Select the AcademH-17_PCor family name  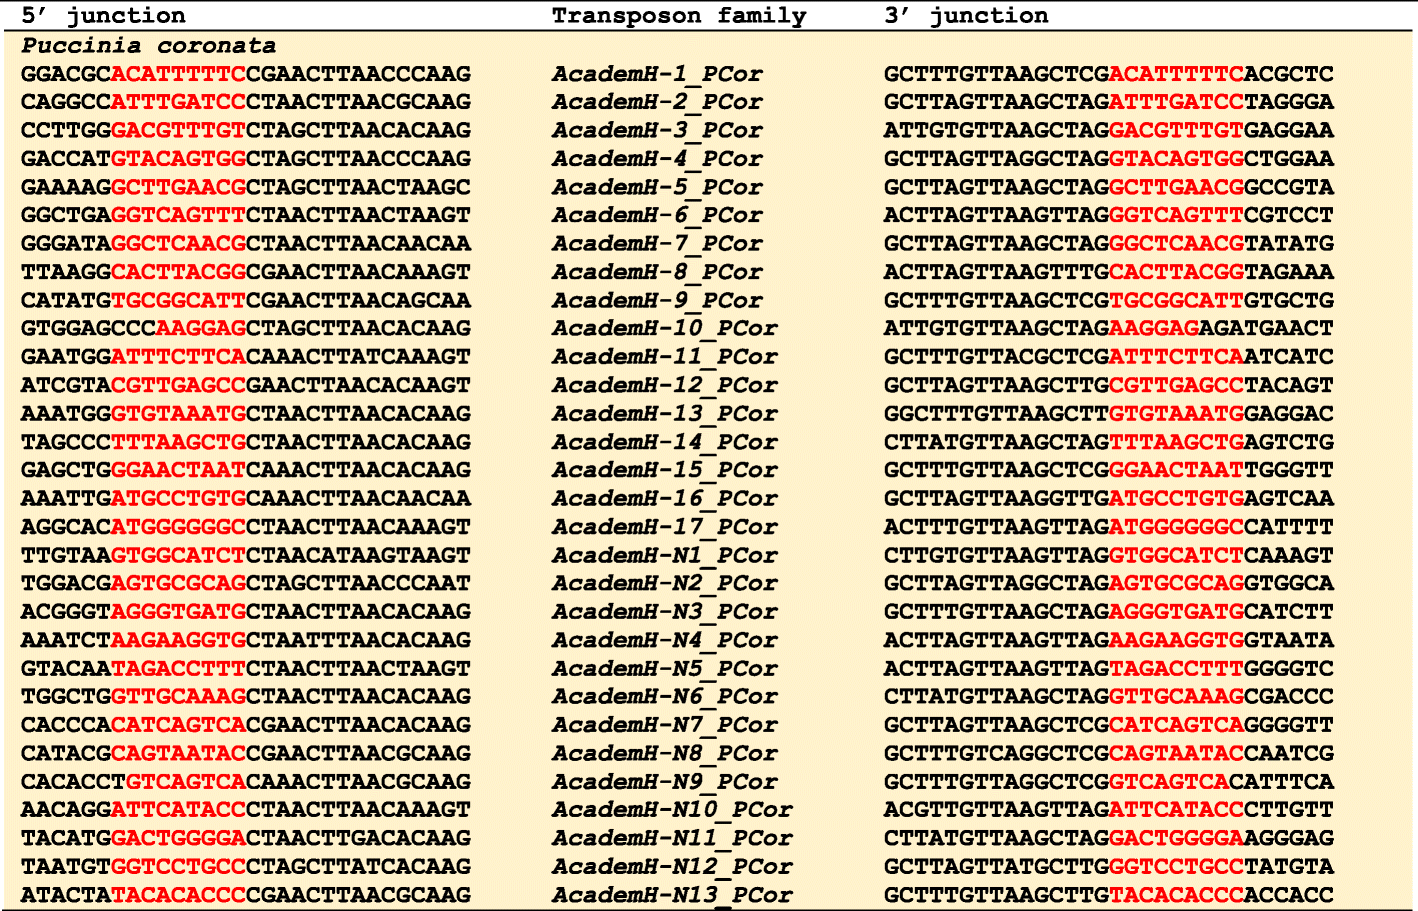coord(665,527)
